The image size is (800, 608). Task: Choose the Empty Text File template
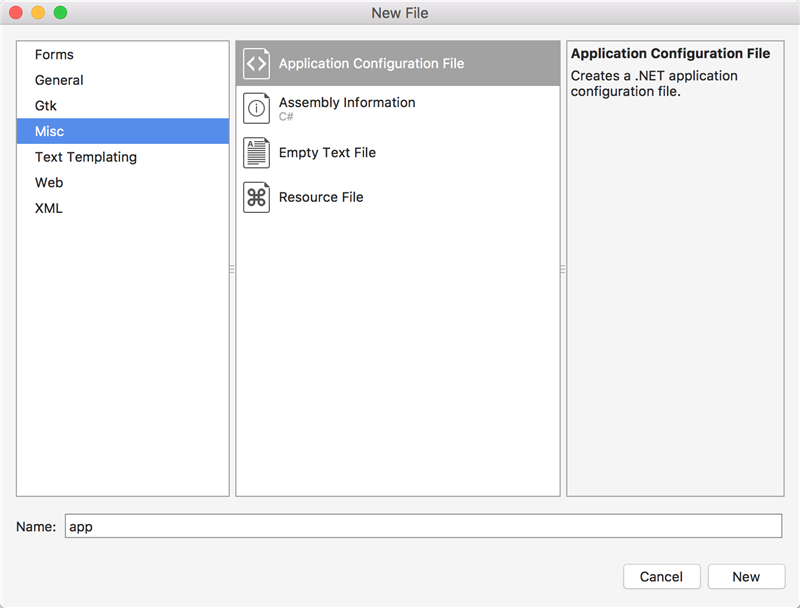[398, 153]
